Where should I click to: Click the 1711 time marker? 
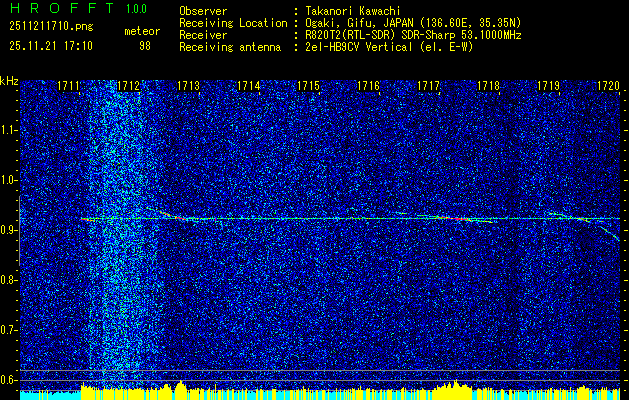pyautogui.click(x=68, y=86)
